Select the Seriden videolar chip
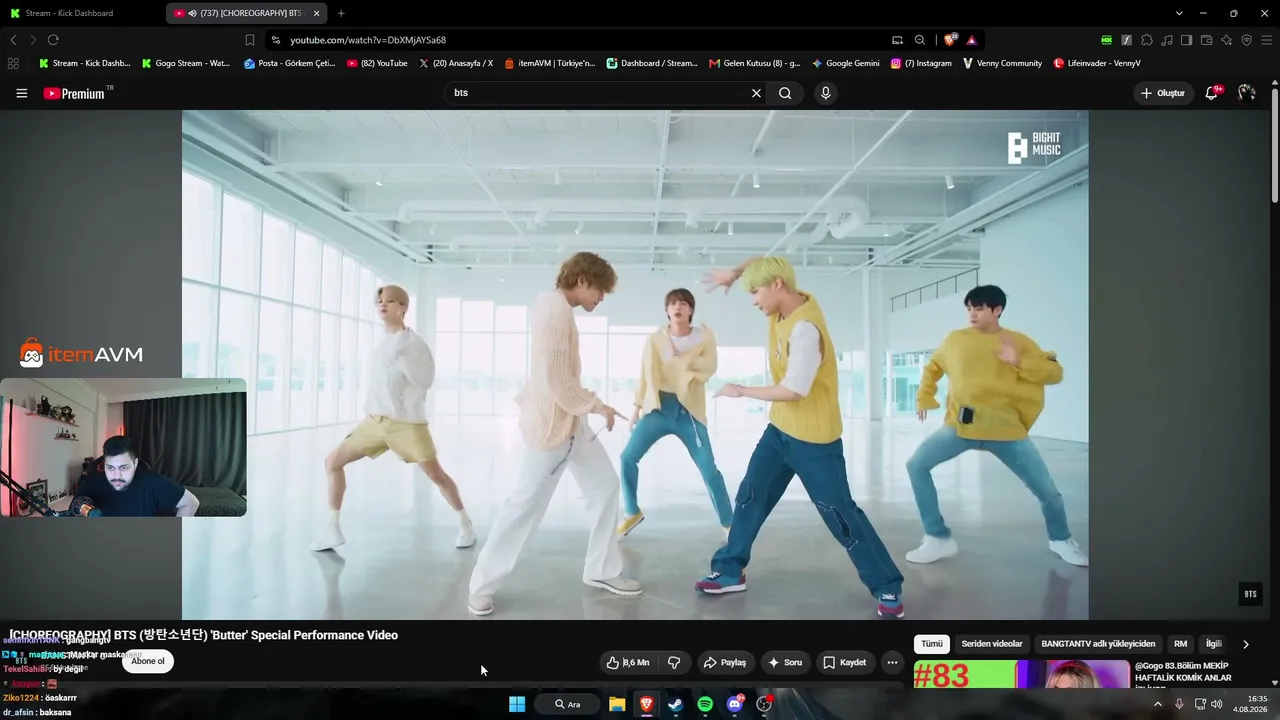The image size is (1280, 720). (992, 644)
